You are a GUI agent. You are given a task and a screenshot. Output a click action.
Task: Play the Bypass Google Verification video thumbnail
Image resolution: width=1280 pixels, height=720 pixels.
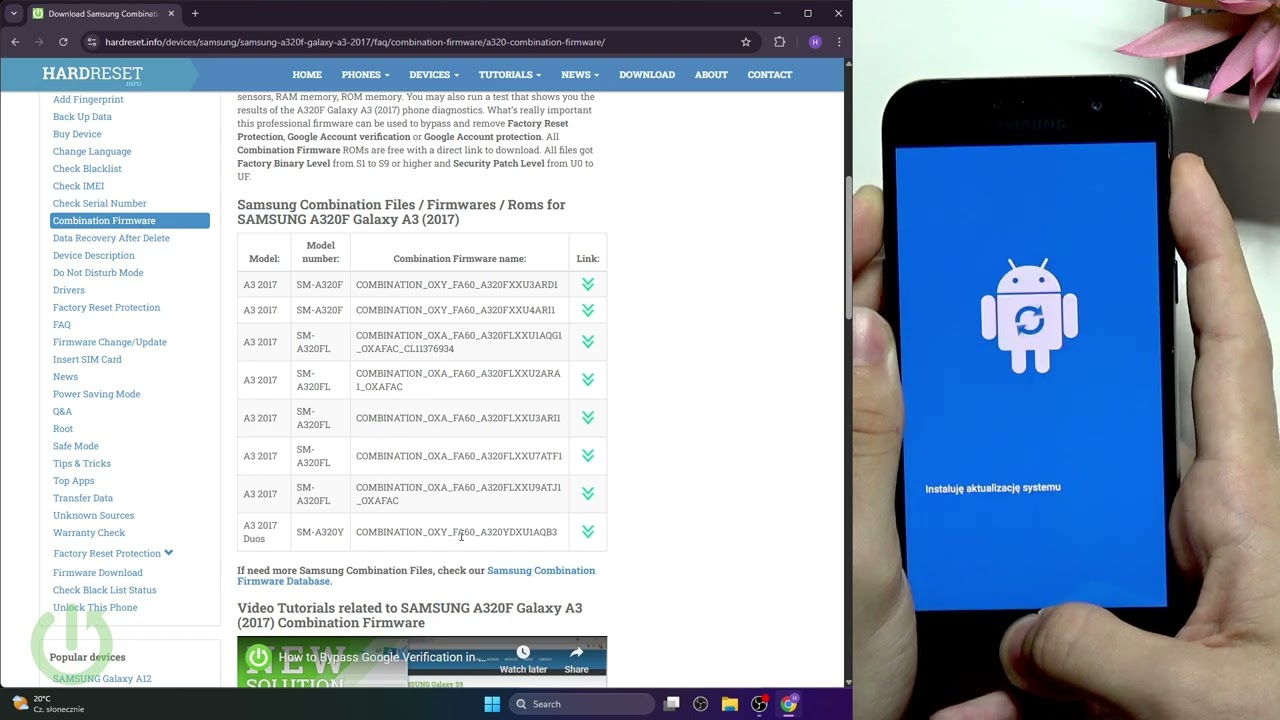coord(422,662)
